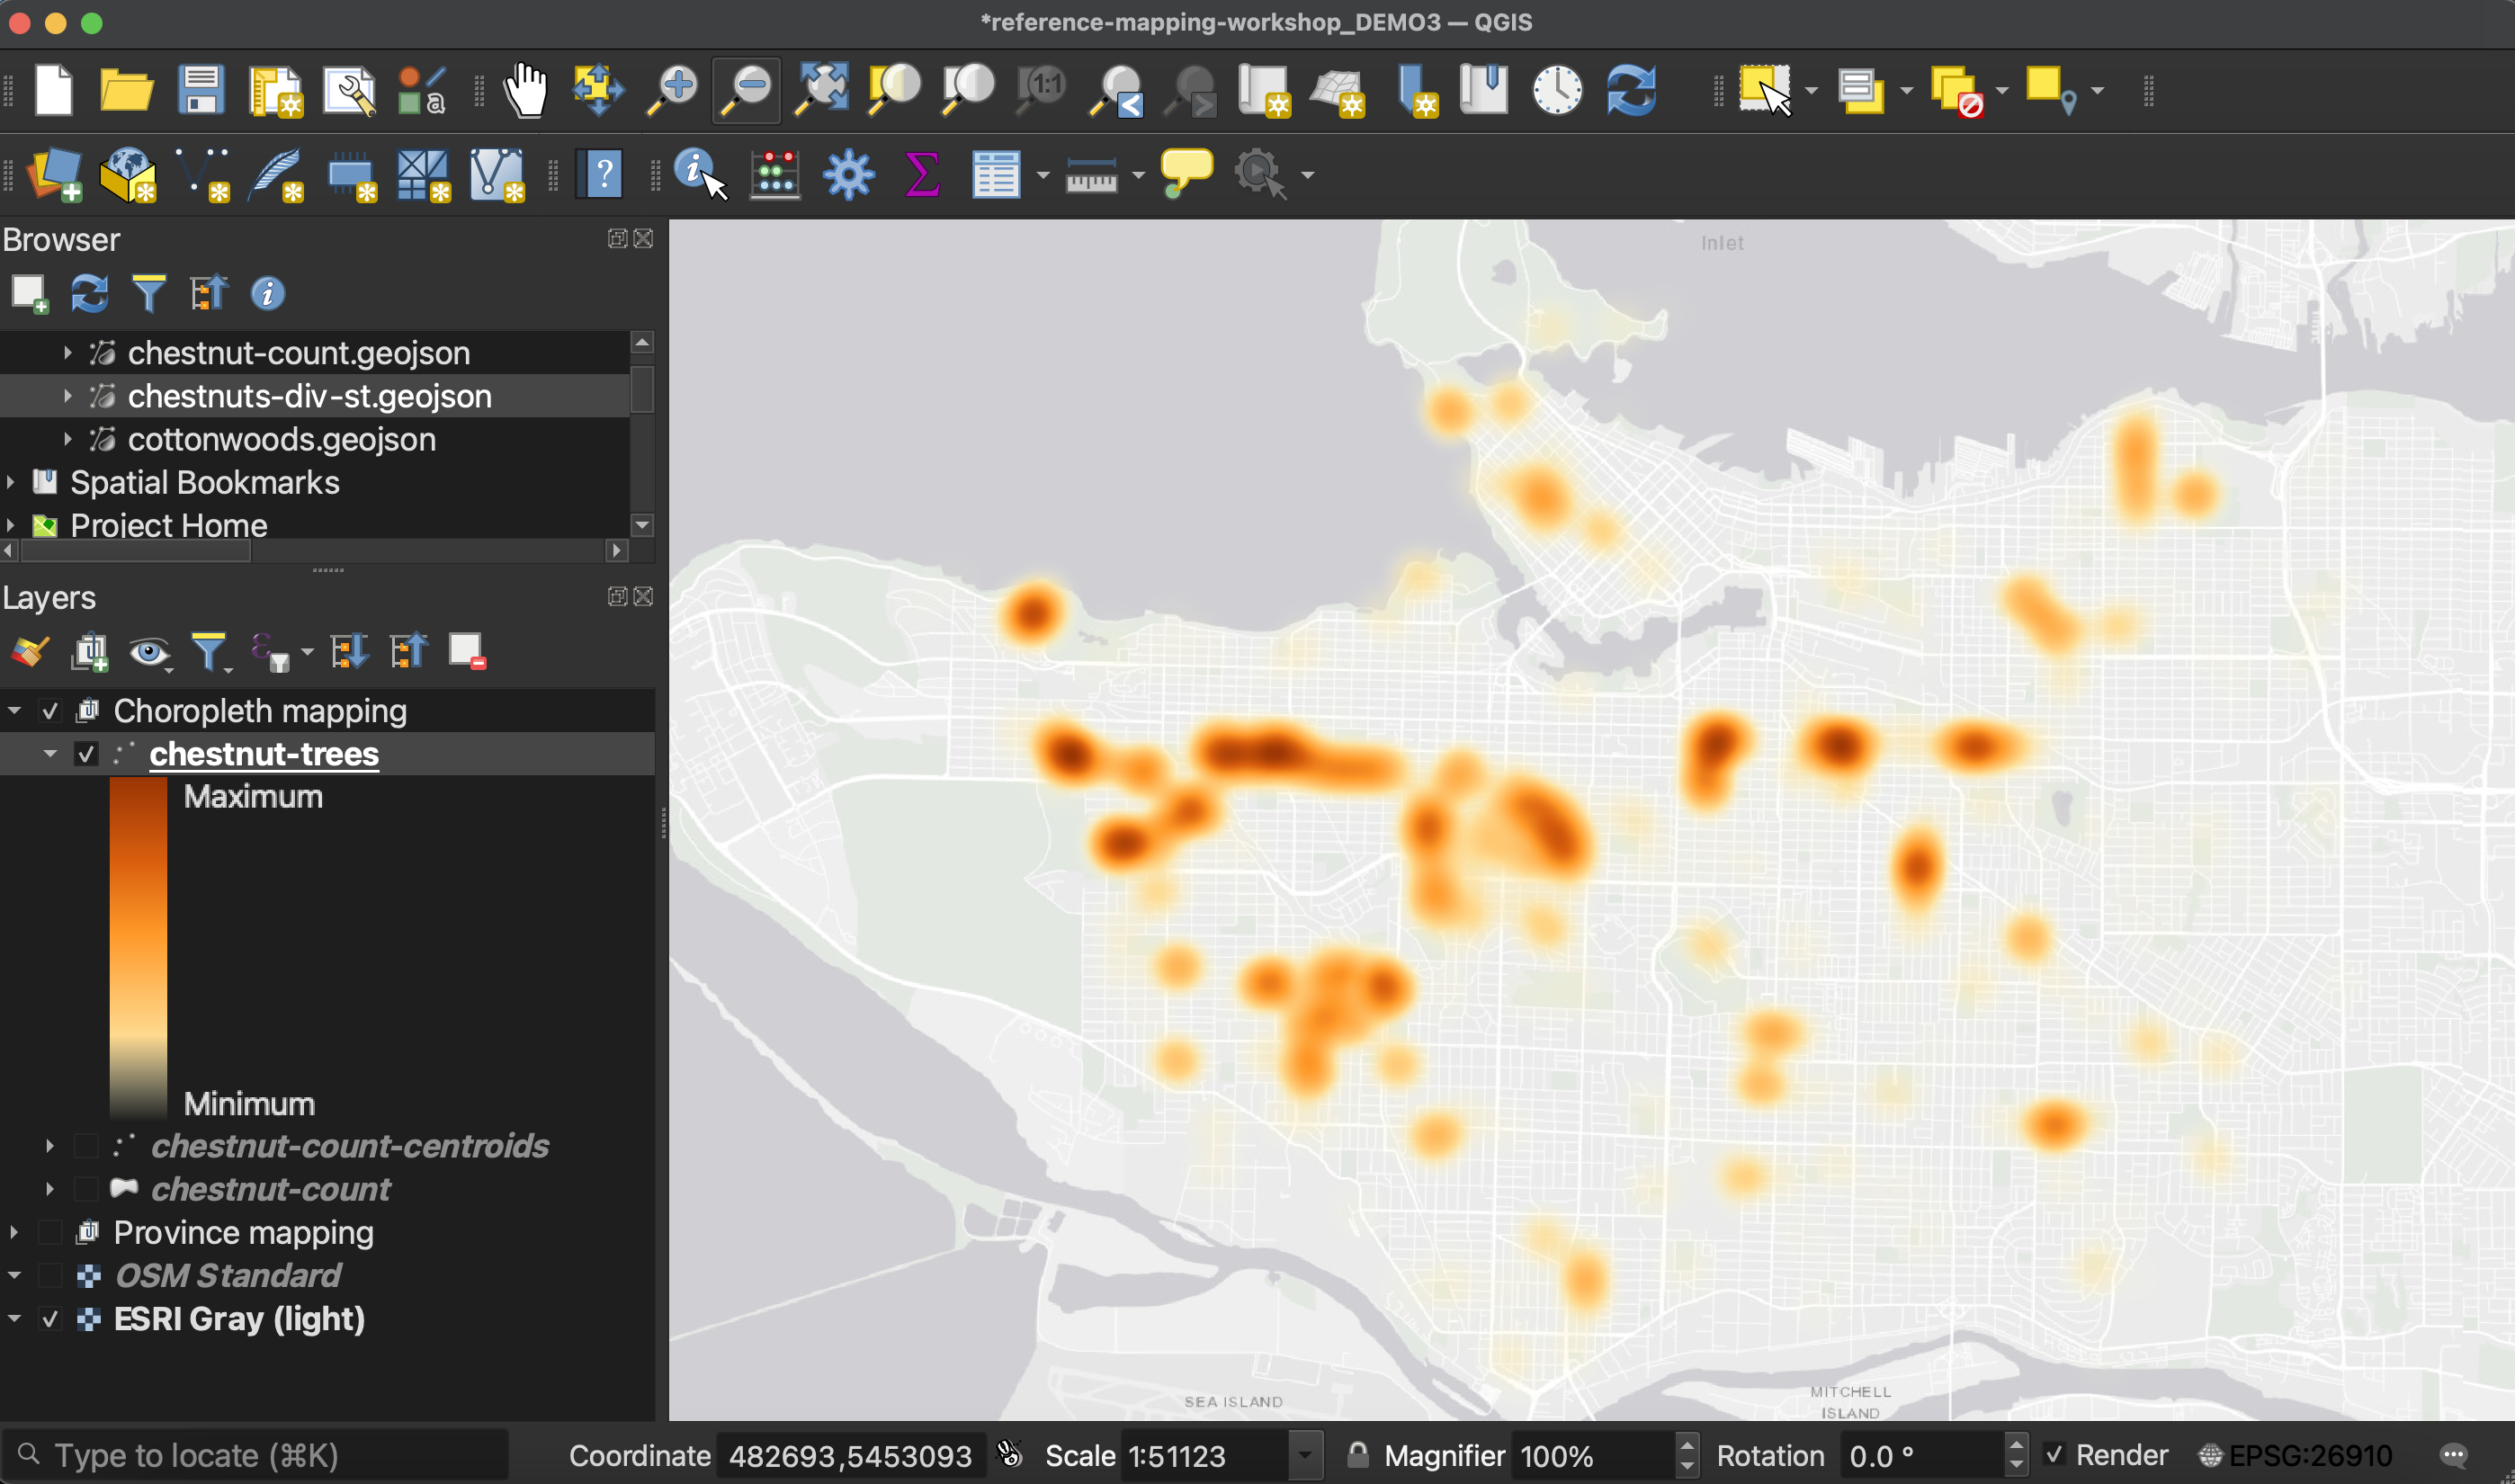
Task: Click the Identify Features tool
Action: click(699, 174)
